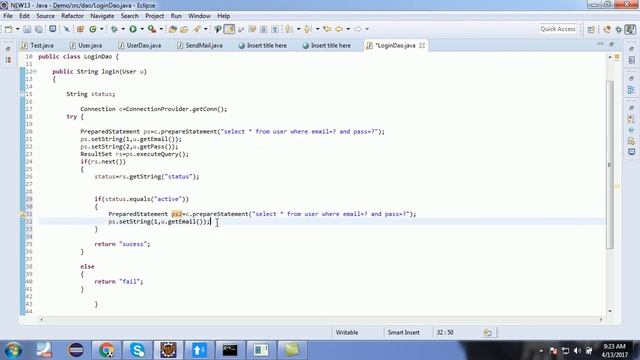Click the Quick Access search field

[x=558, y=29]
